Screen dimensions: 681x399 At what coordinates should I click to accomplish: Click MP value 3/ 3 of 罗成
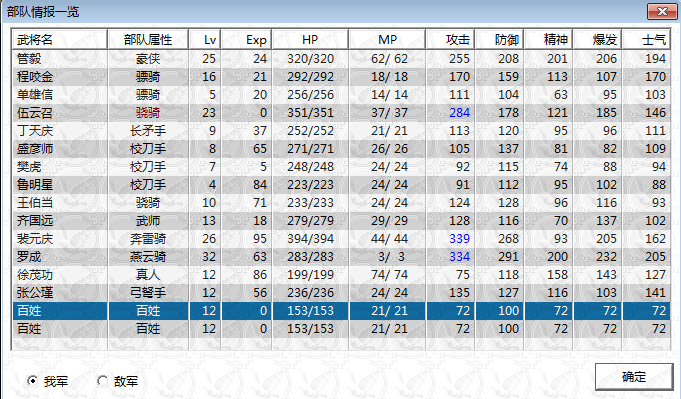click(391, 257)
